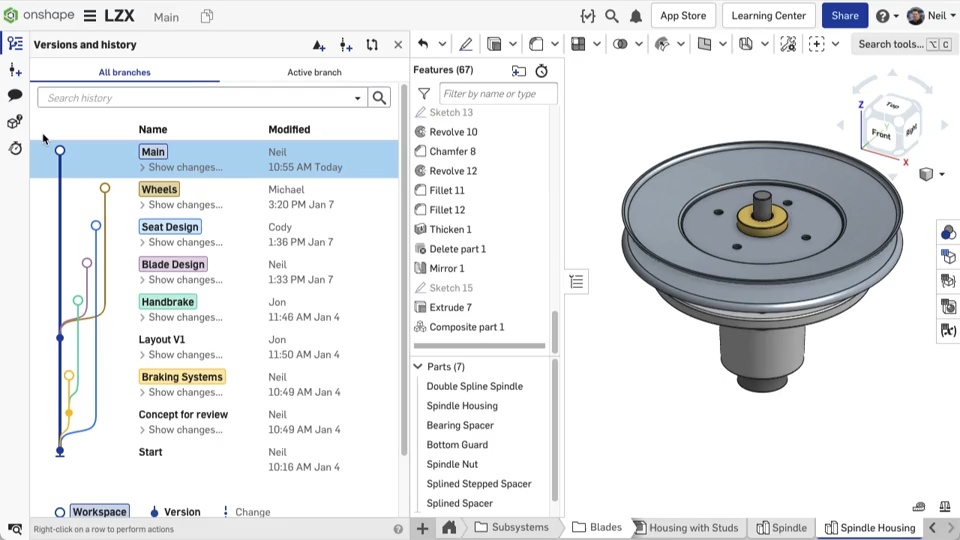Expand Show changes under Handbrake

[181, 317]
